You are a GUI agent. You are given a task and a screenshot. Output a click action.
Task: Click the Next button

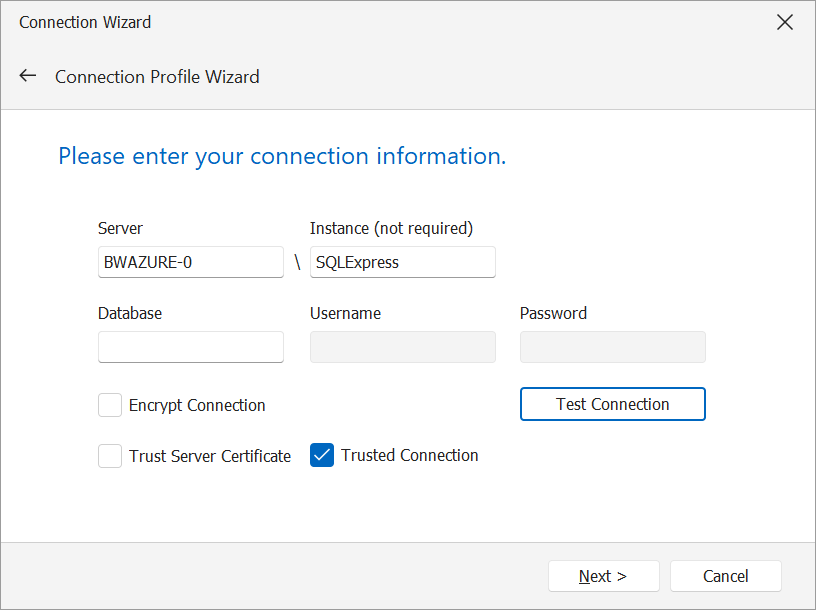(603, 576)
